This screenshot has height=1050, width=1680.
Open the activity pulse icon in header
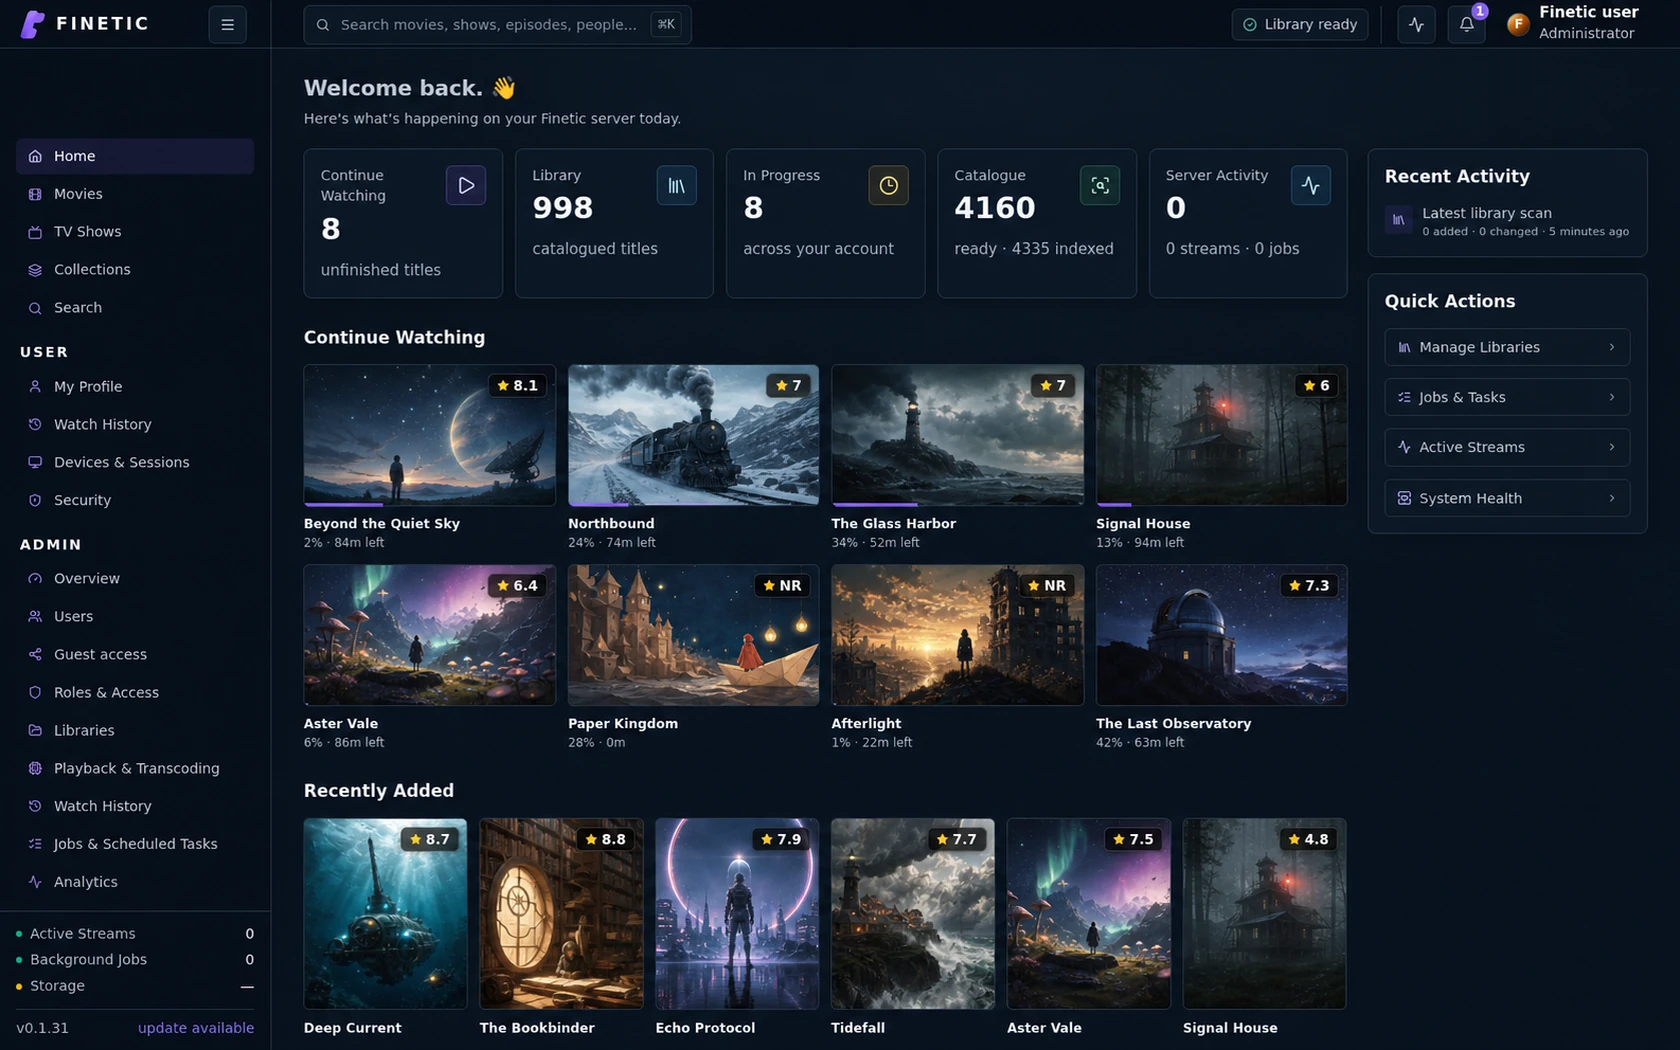[x=1416, y=25]
